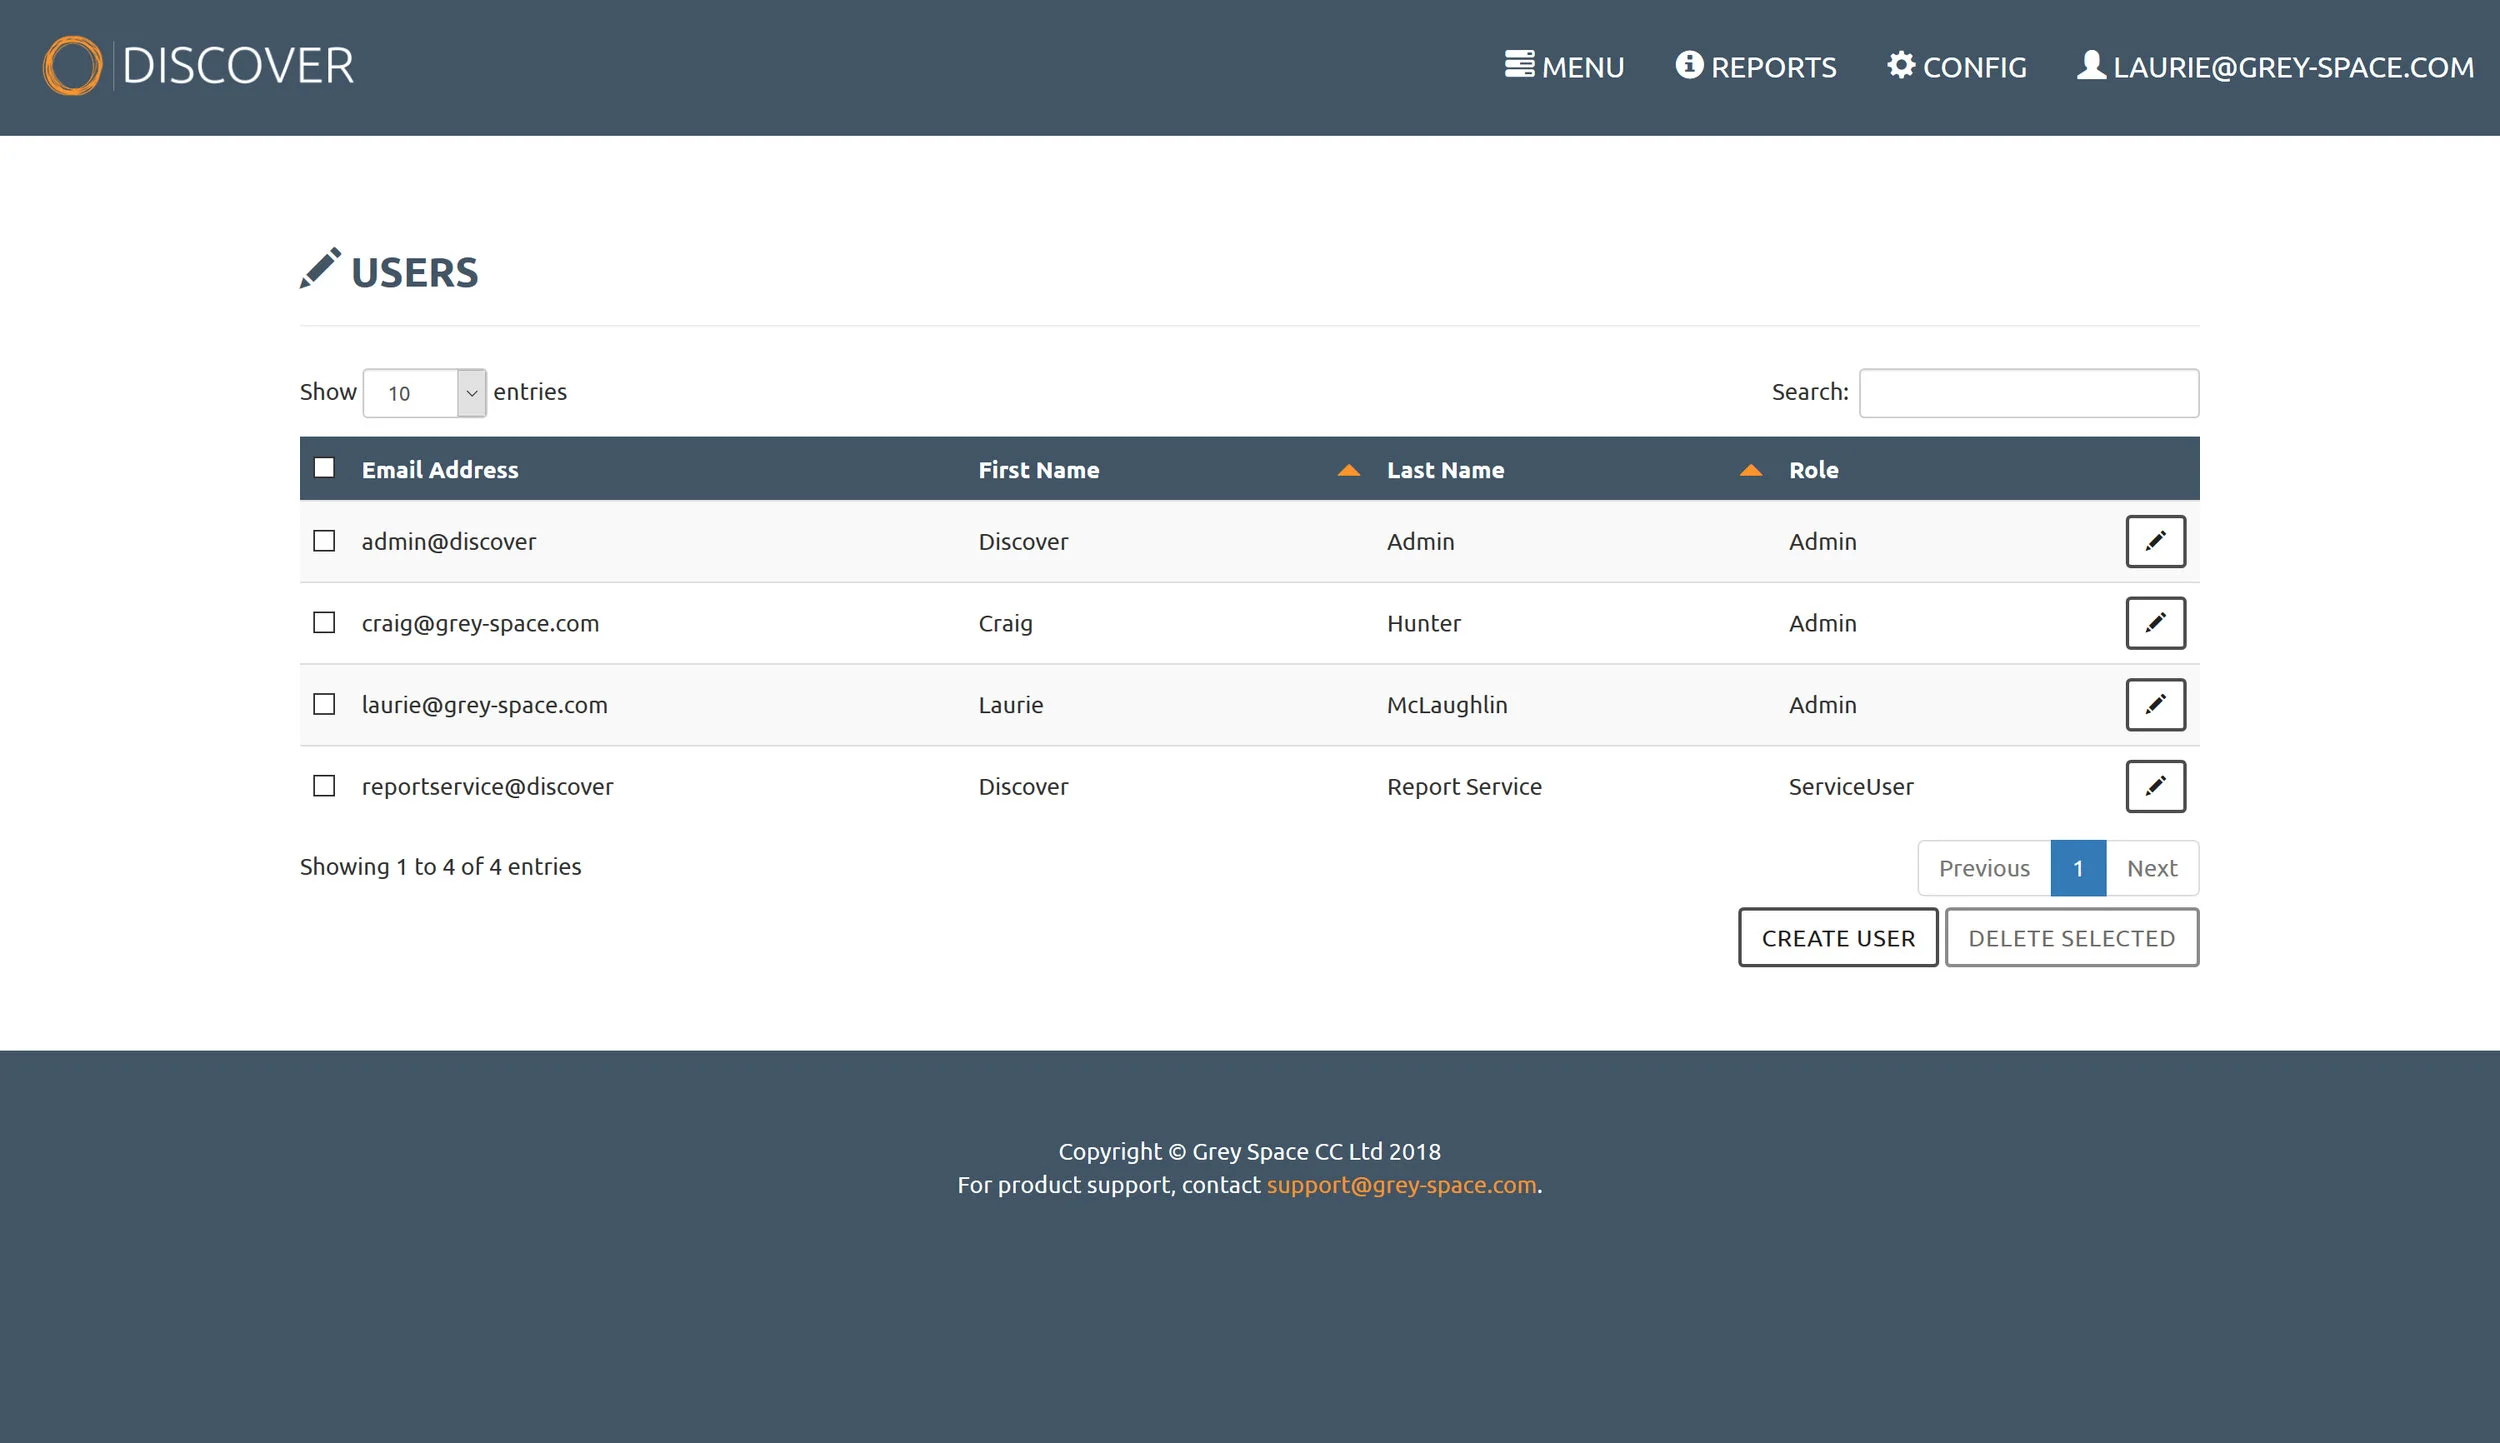The height and width of the screenshot is (1443, 2500).
Task: Click the craig@grey-space.com email cell
Action: pyautogui.click(x=480, y=623)
